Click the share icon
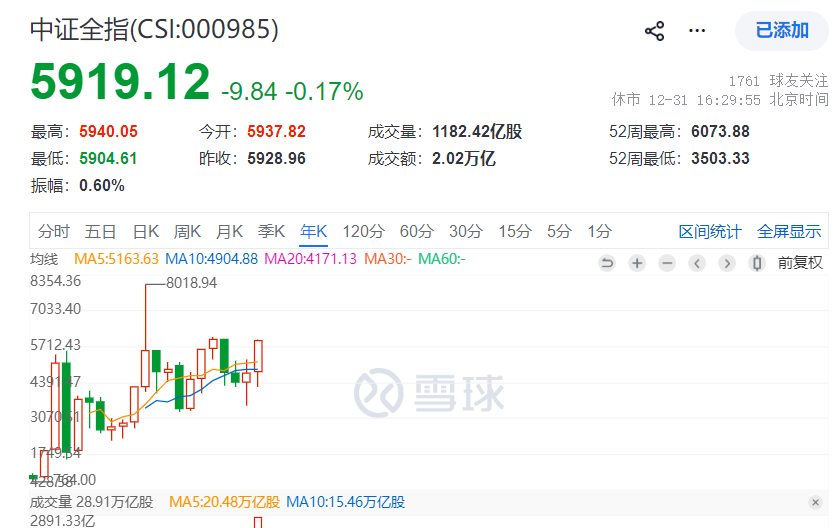Image resolution: width=833 pixels, height=528 pixels. (x=654, y=31)
